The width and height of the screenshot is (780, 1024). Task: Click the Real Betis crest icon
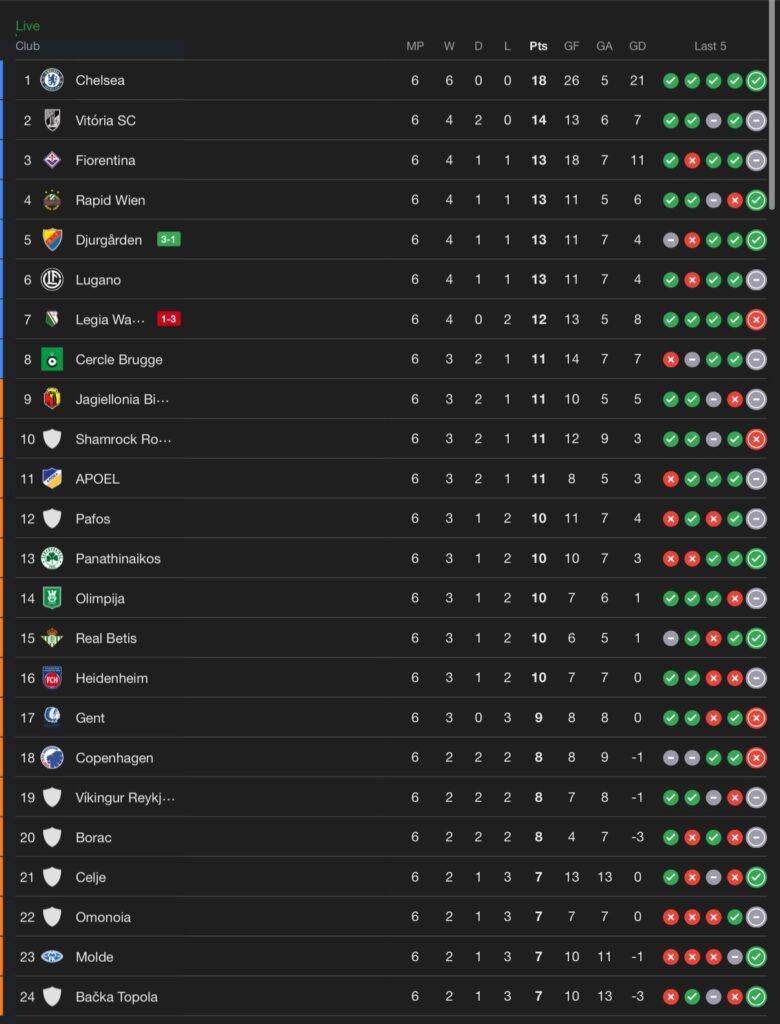[52, 638]
